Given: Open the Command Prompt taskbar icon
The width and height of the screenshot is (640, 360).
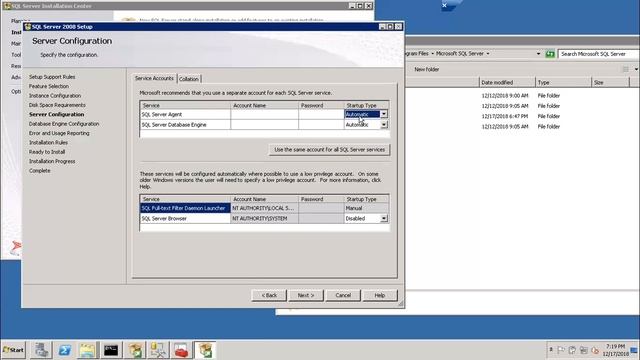Looking at the screenshot, I should 111,350.
